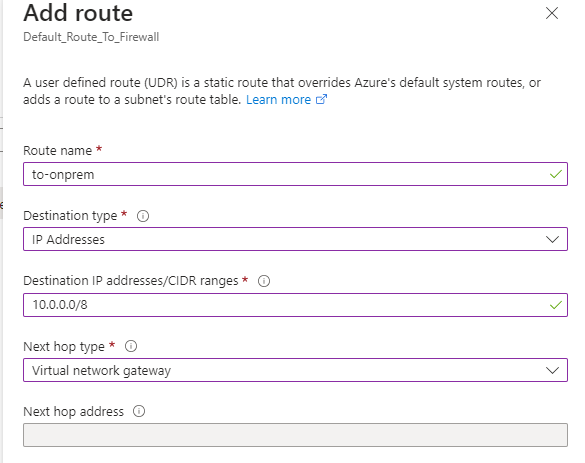Open the Next hop type dropdown
Image resolution: width=585 pixels, height=463 pixels.
coord(295,370)
